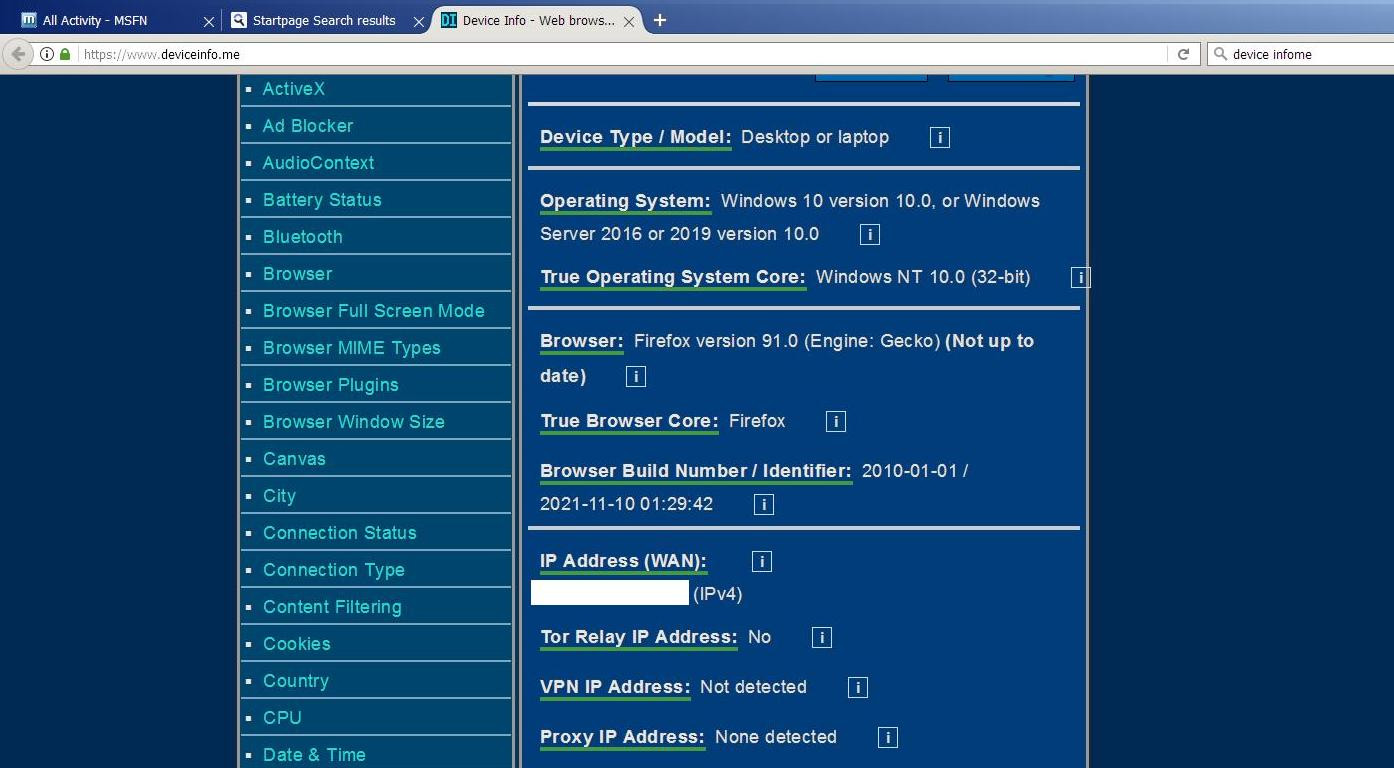Open info icon beside True Operating System Core

[1080, 278]
